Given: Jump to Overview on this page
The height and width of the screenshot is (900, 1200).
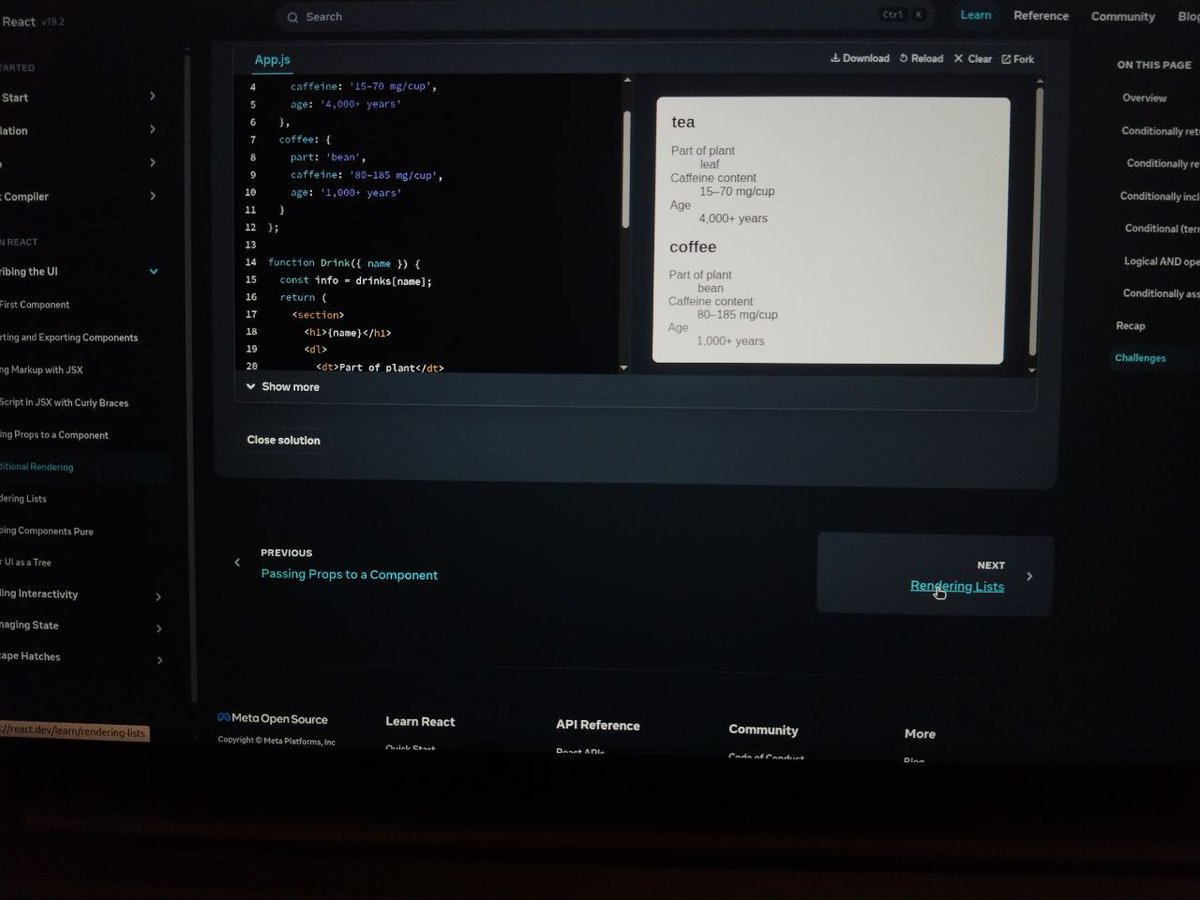Looking at the screenshot, I should click(x=1144, y=98).
